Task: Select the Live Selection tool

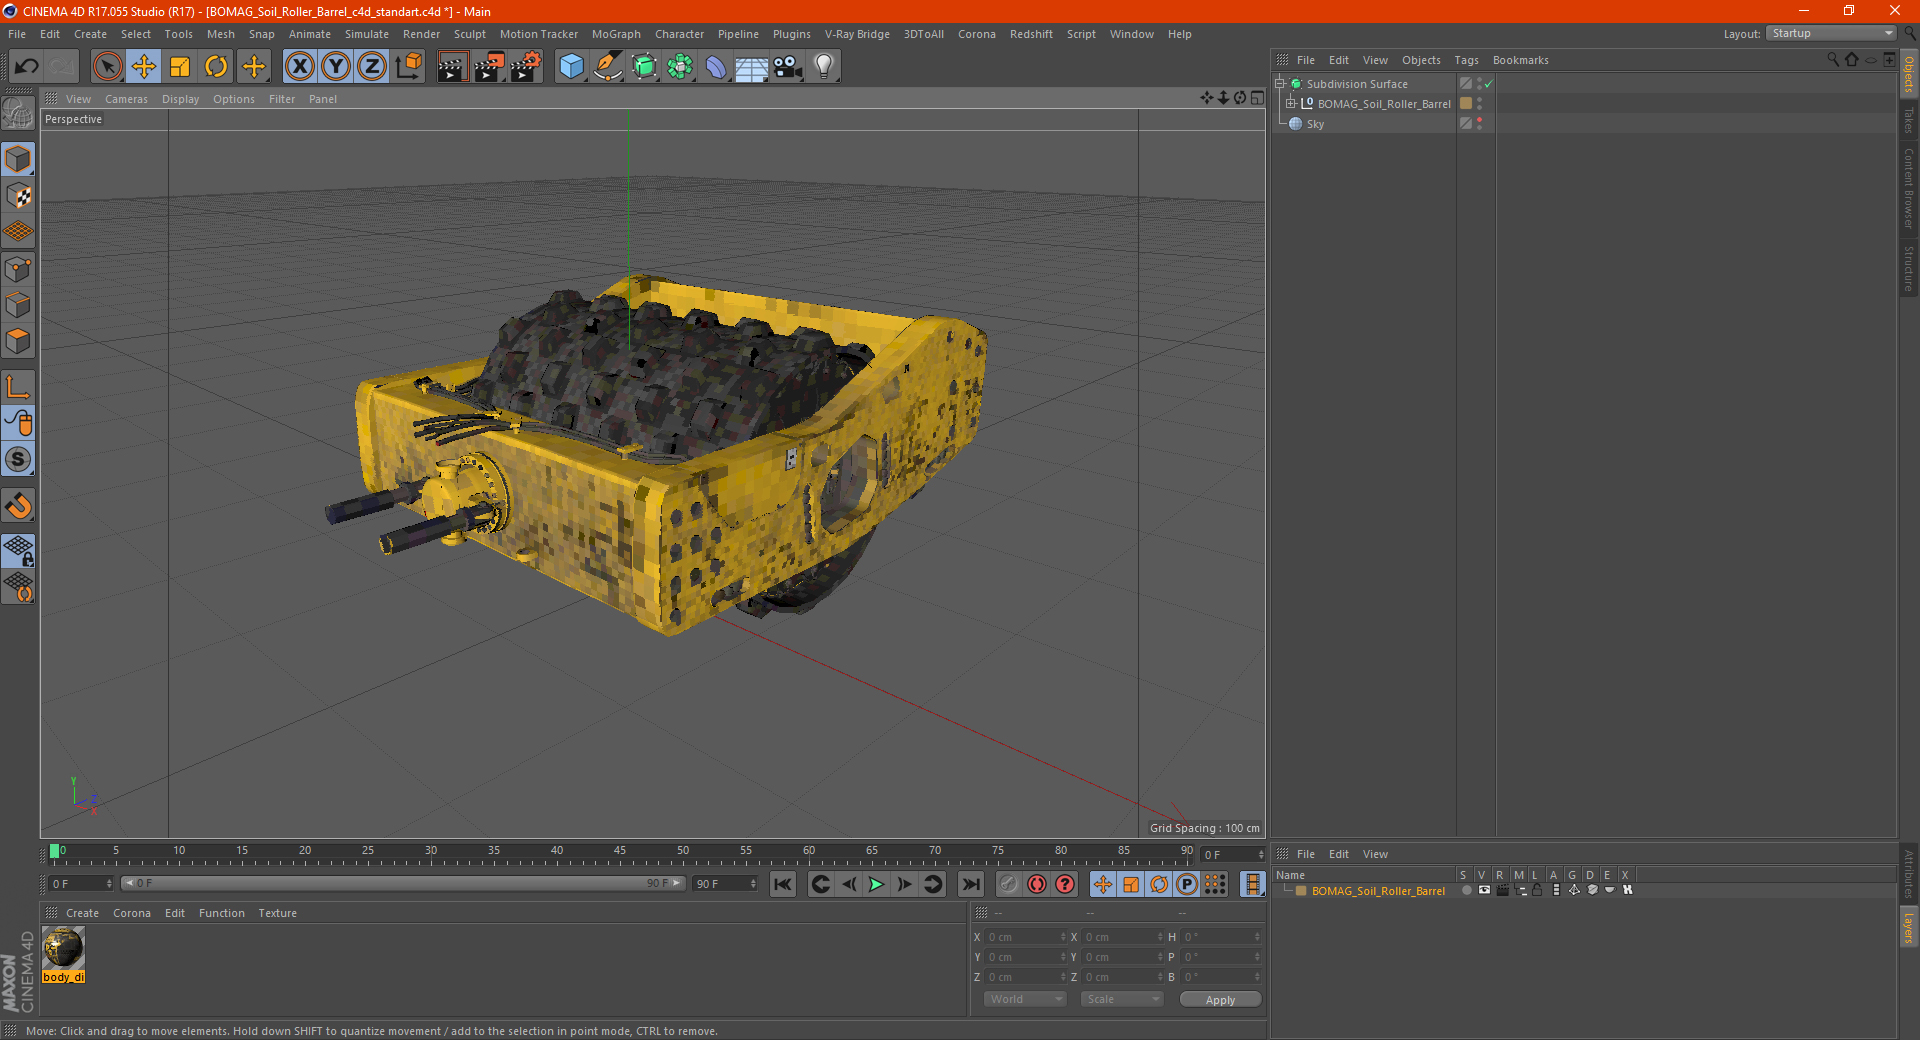Action: 107,67
